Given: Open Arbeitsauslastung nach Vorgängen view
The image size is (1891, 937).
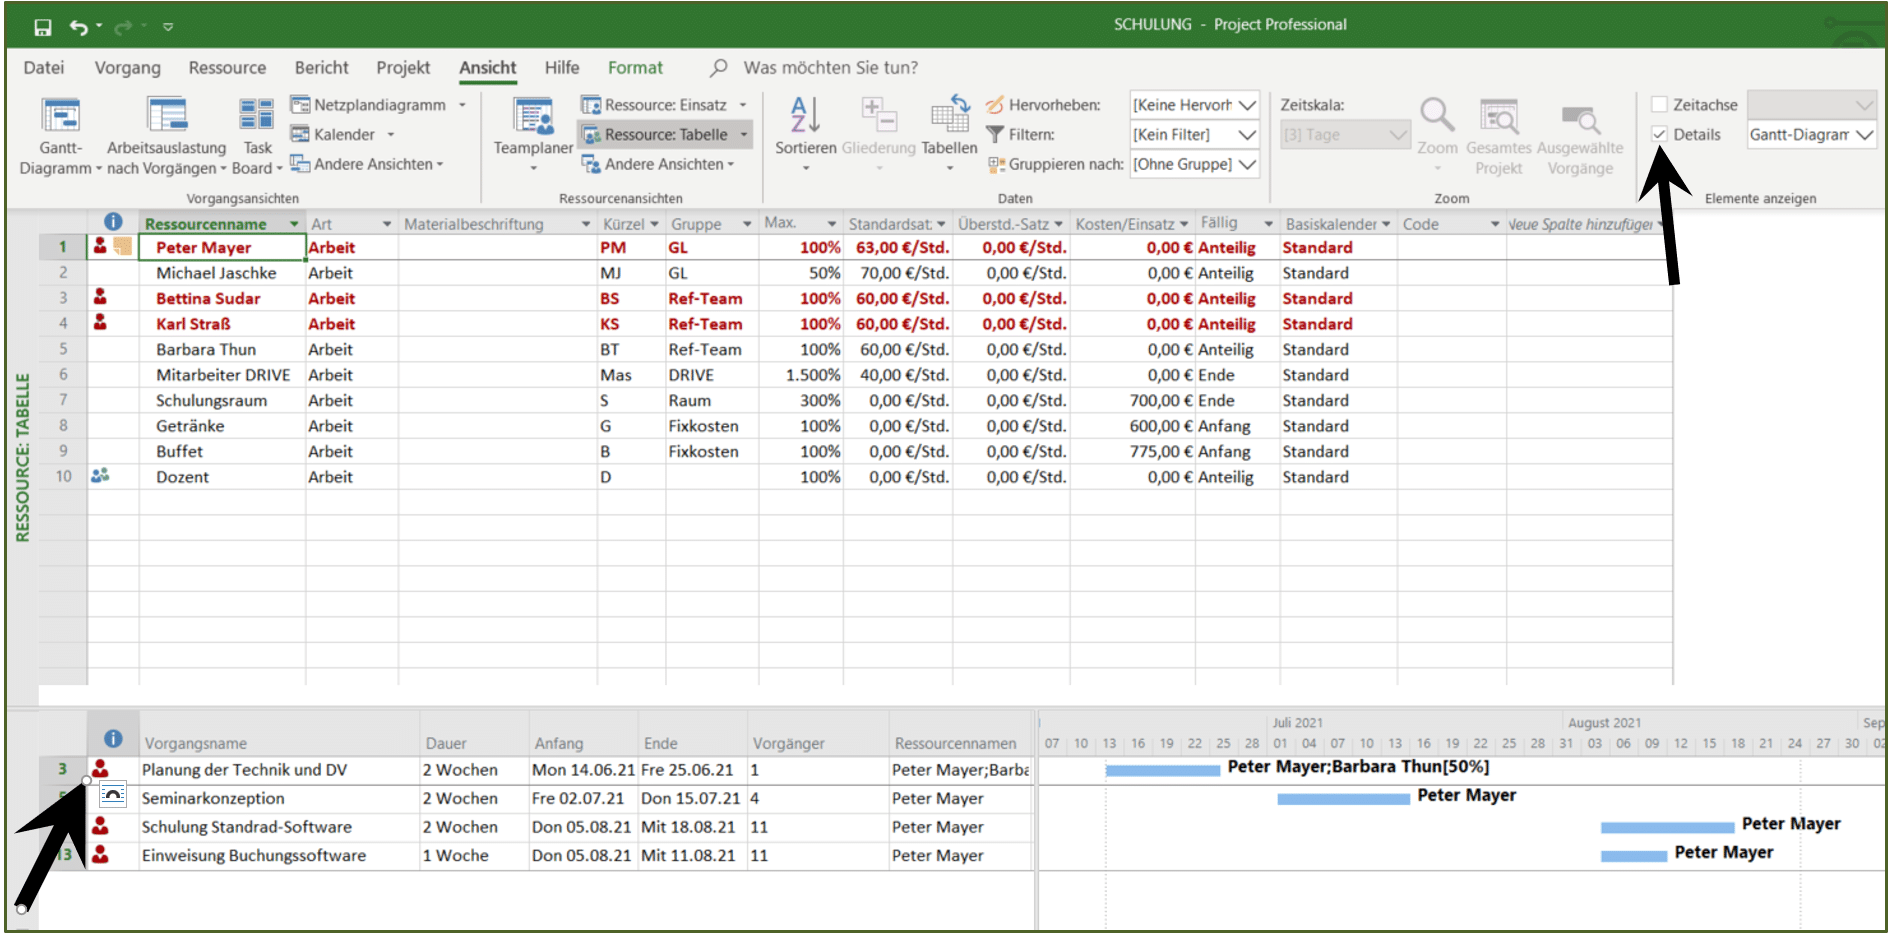Looking at the screenshot, I should pyautogui.click(x=166, y=136).
